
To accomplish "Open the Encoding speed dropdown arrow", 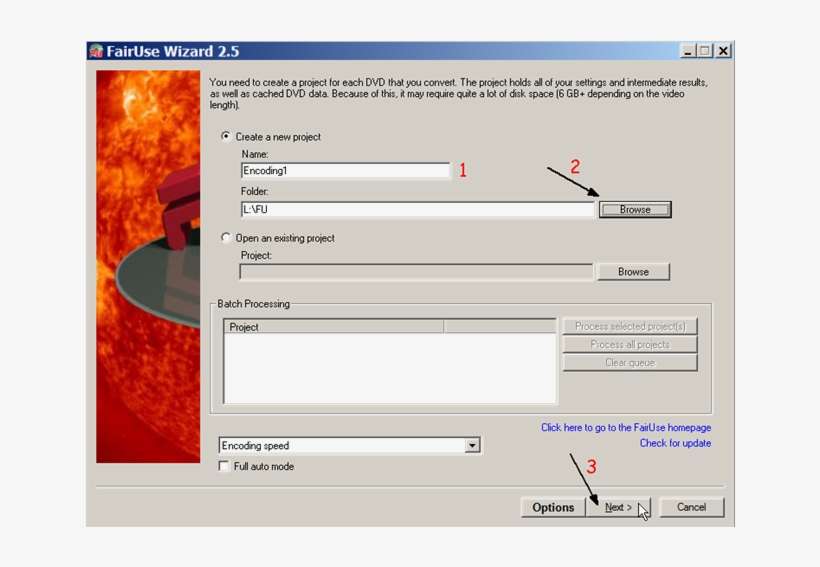I will point(472,446).
